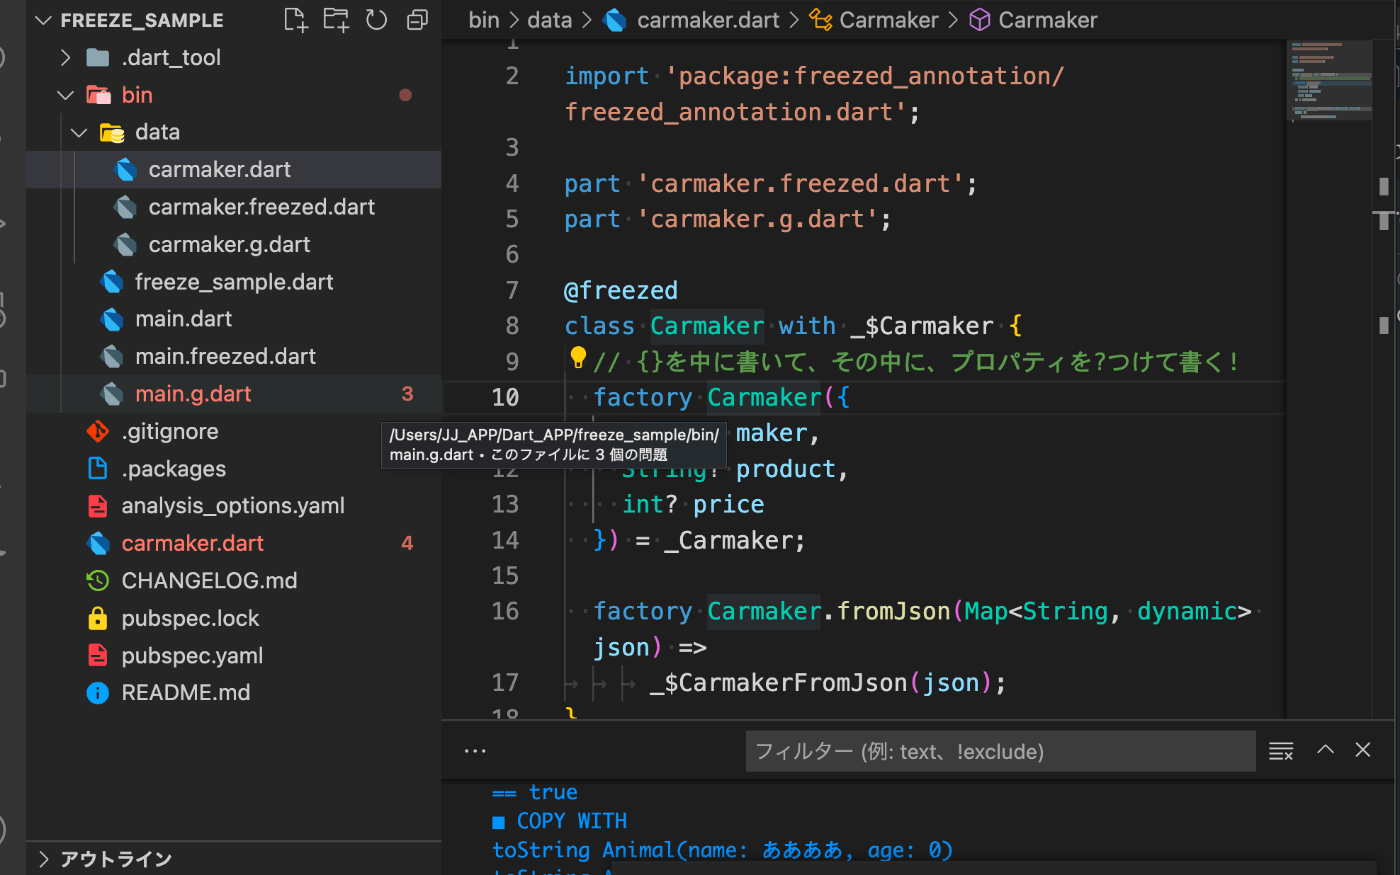Click the red icon beside pubspec.yaml
1400x875 pixels.
pyautogui.click(x=98, y=655)
